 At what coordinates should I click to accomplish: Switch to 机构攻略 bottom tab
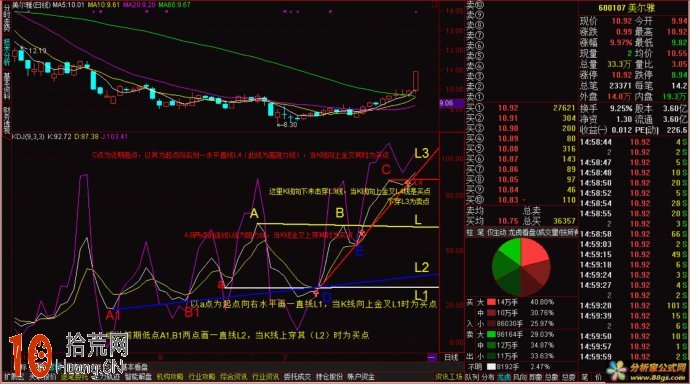[x=170, y=377]
